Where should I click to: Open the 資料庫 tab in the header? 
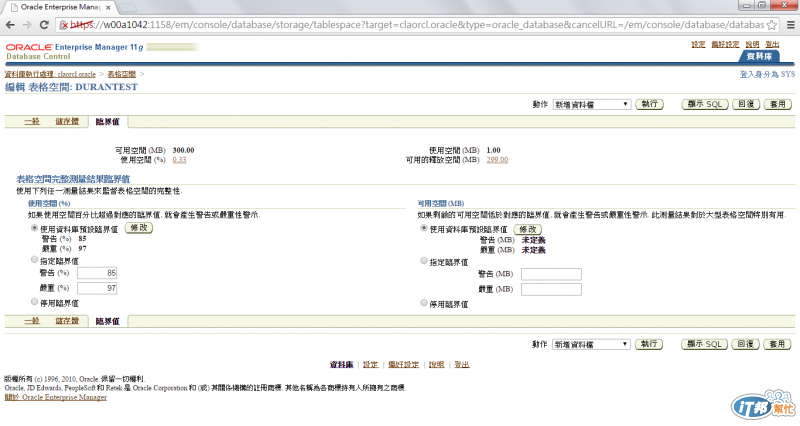(x=760, y=56)
